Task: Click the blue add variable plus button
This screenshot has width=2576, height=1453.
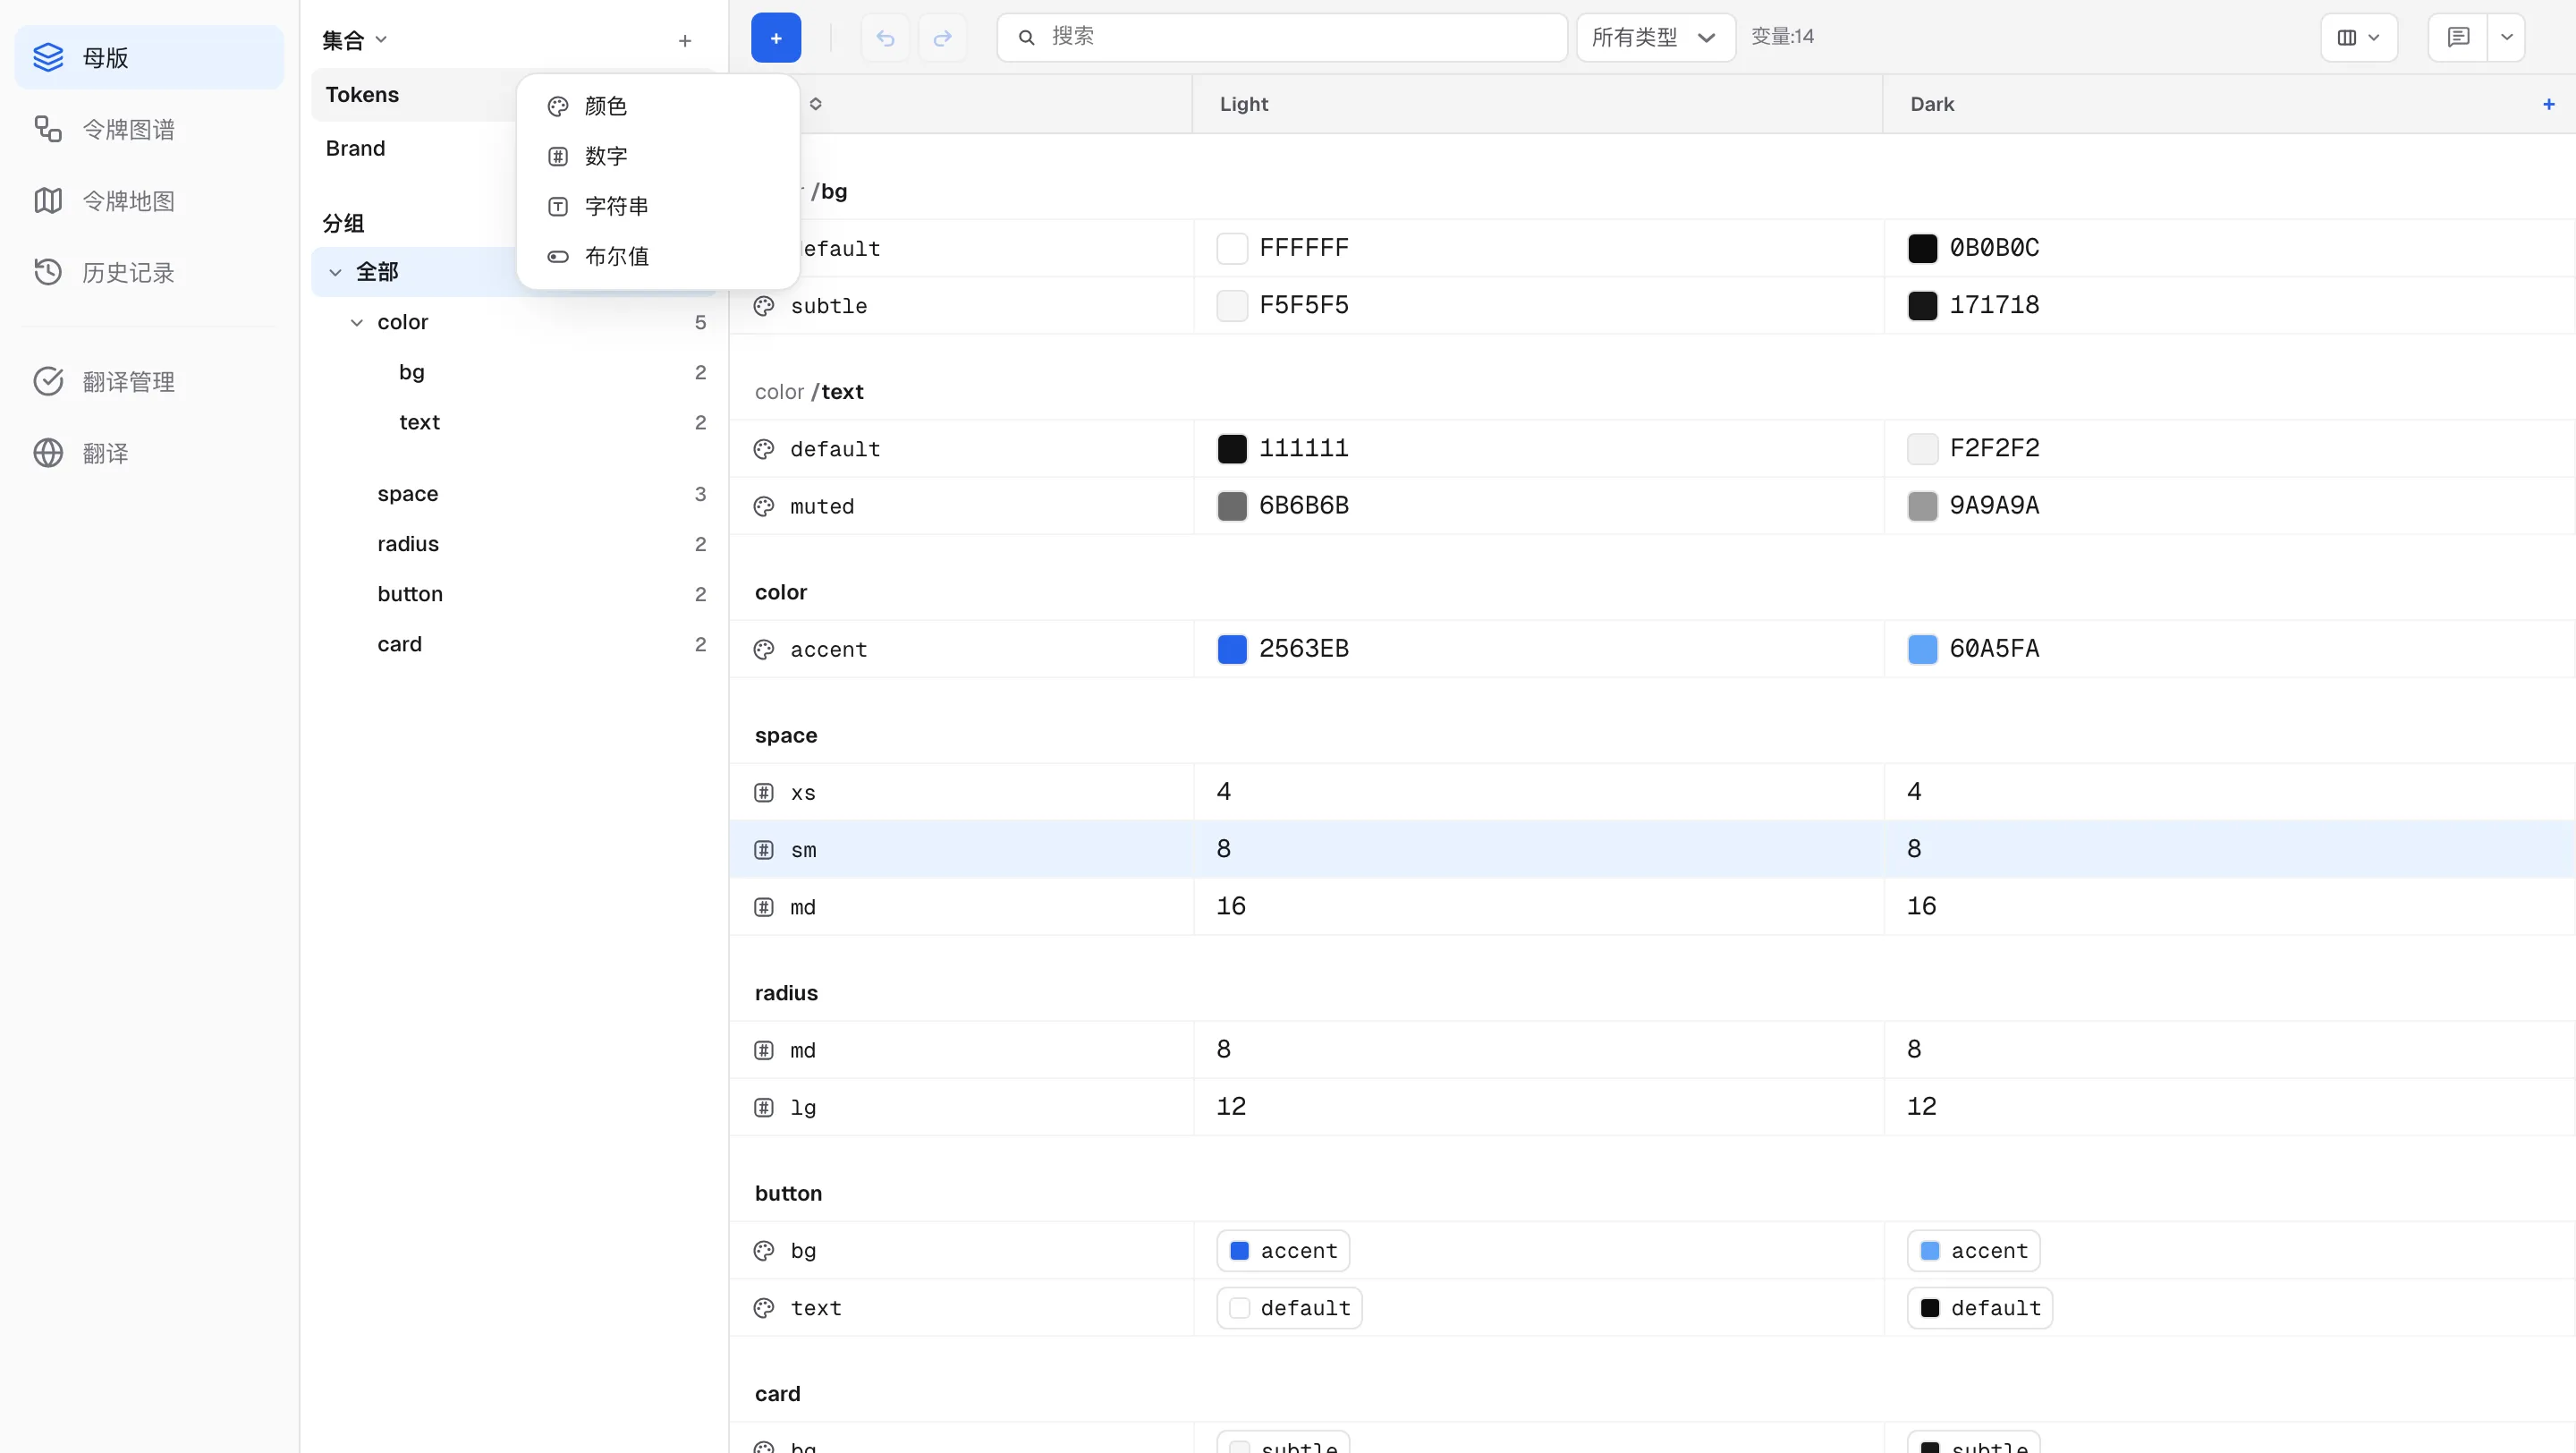Action: click(x=775, y=38)
